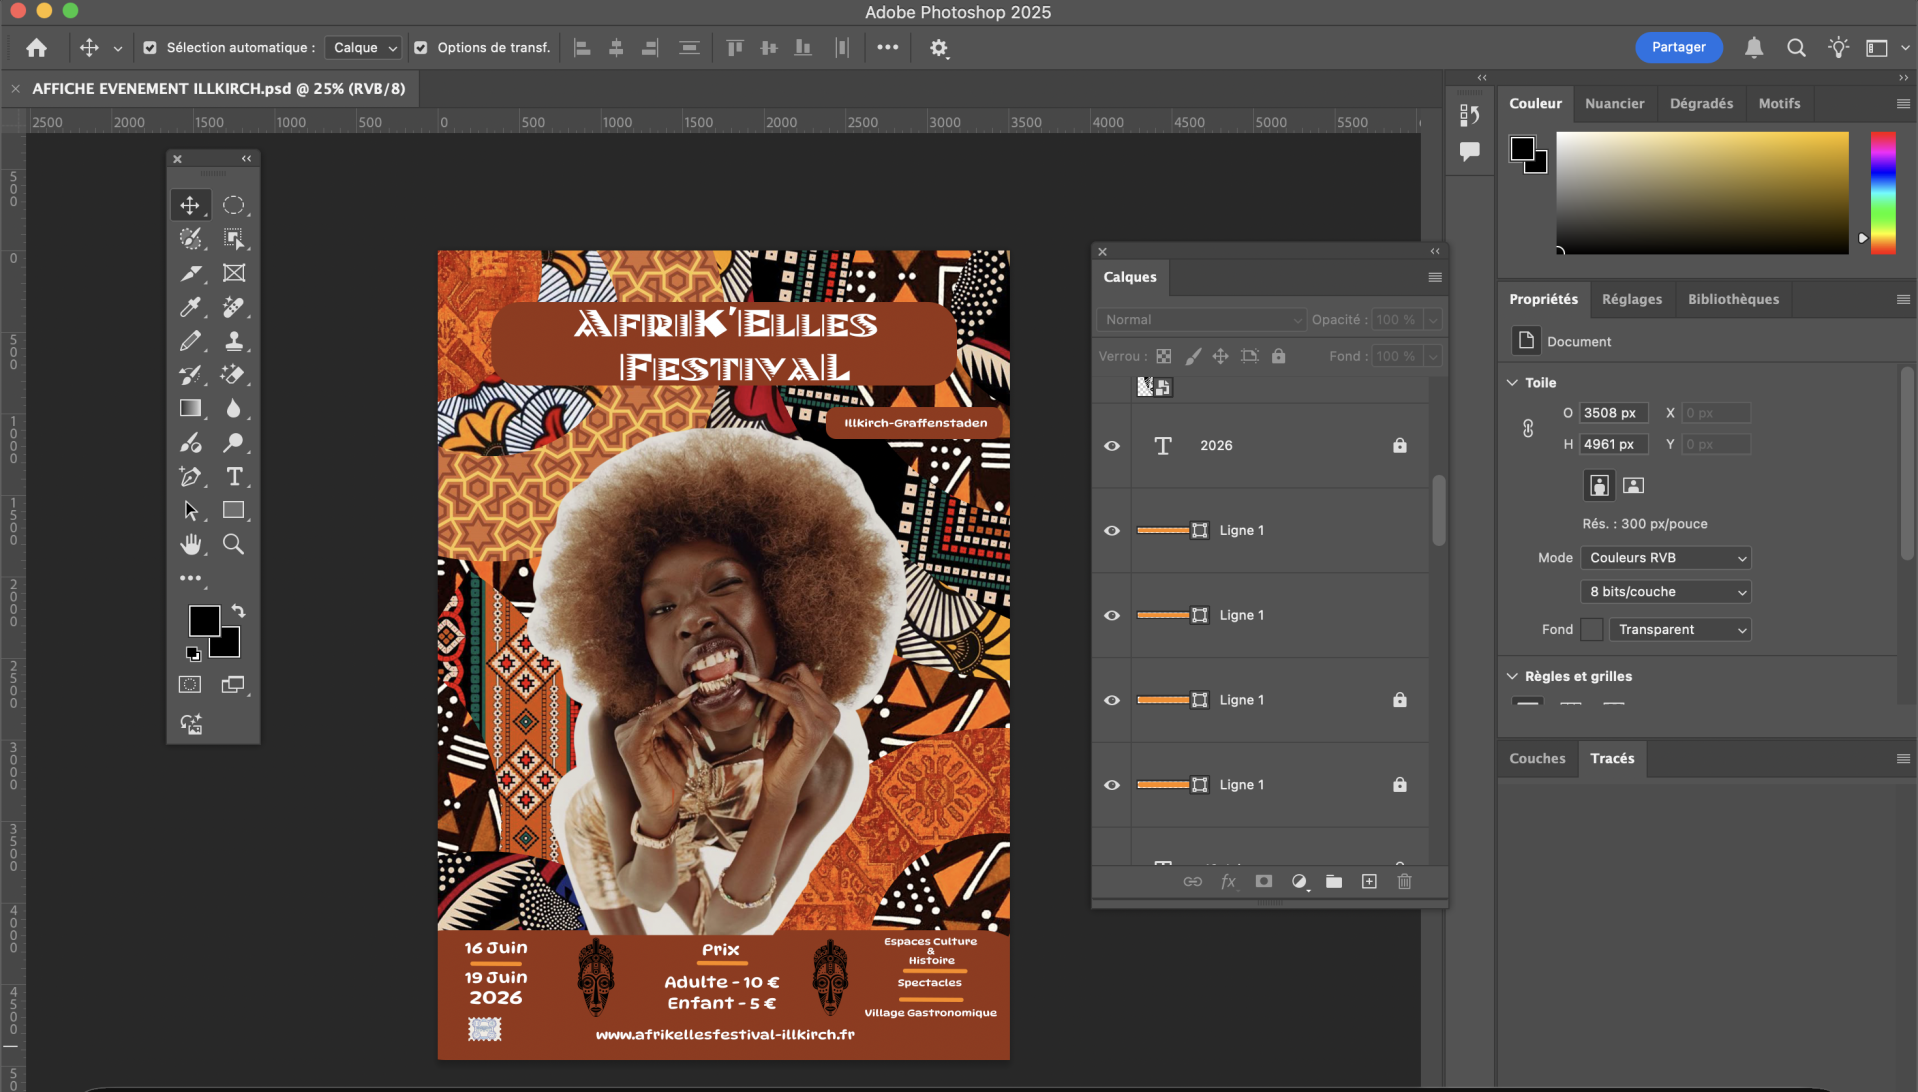Select the Eyedropper tool
Viewport: 1918px width, 1092px height.
pyautogui.click(x=191, y=307)
